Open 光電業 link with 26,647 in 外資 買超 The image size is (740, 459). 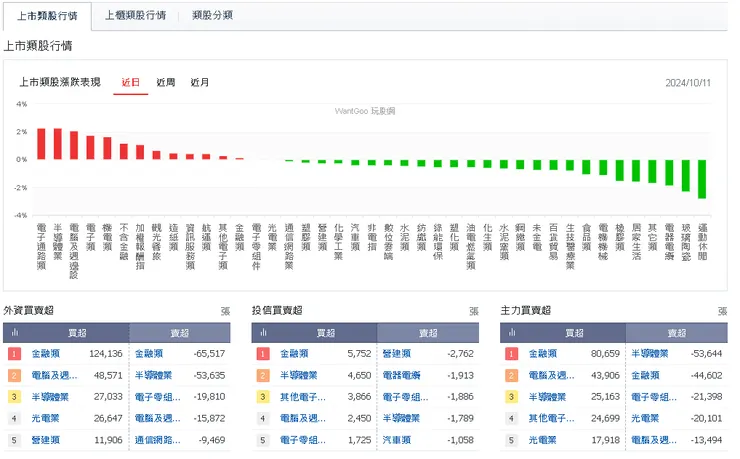(45, 418)
